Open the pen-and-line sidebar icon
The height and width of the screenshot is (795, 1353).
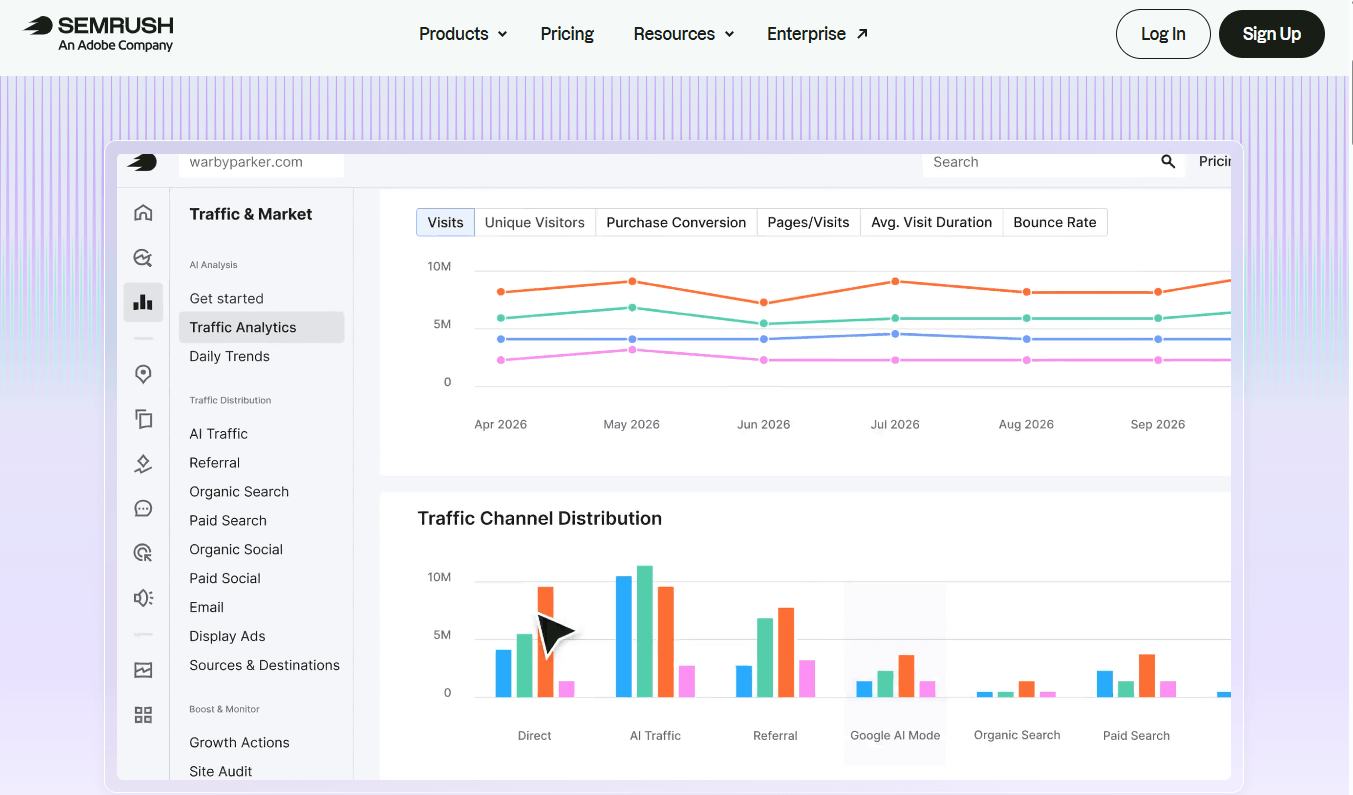[143, 464]
